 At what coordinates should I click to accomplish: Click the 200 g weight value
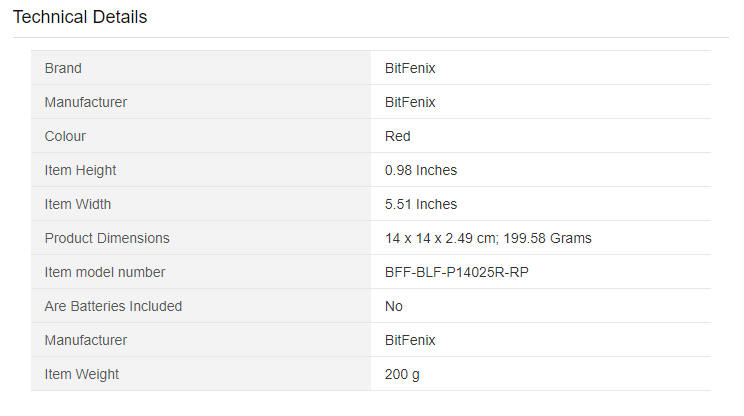[402, 374]
